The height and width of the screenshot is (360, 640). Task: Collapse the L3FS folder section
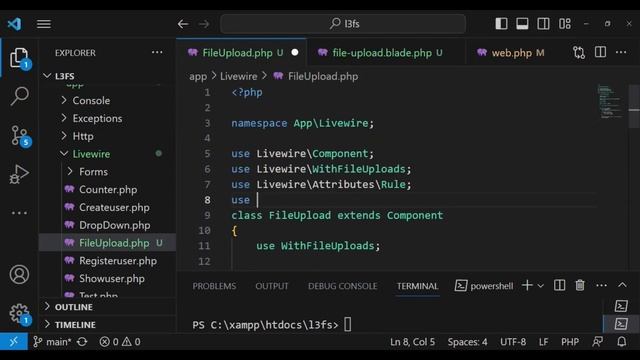(x=107, y=76)
